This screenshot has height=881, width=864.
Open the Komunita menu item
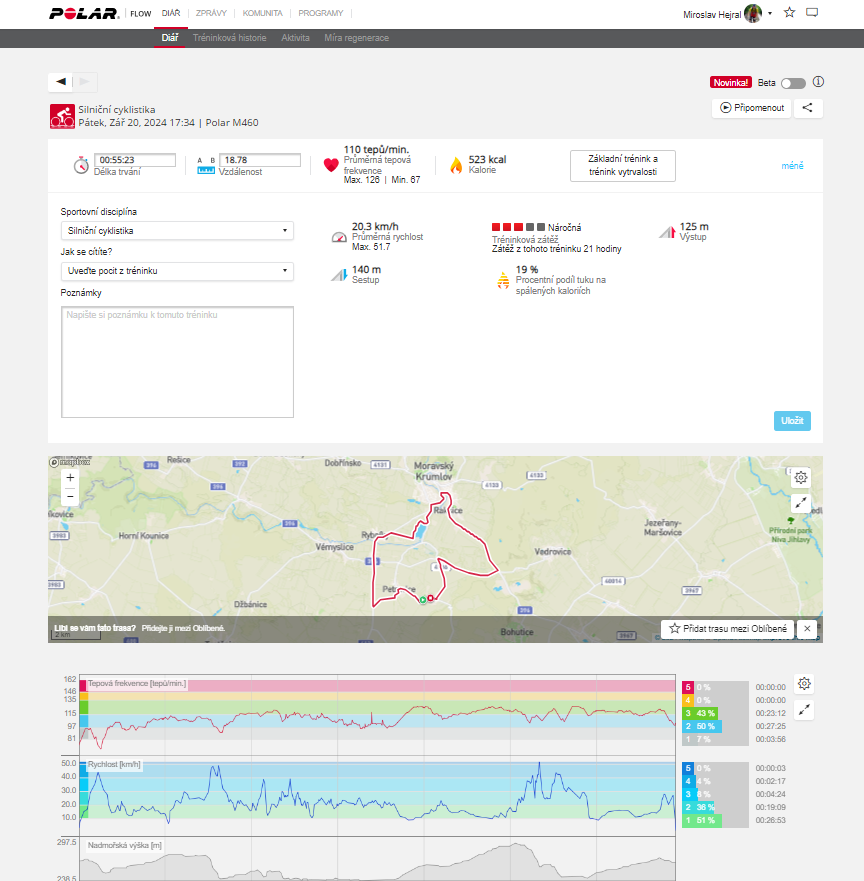[x=262, y=13]
